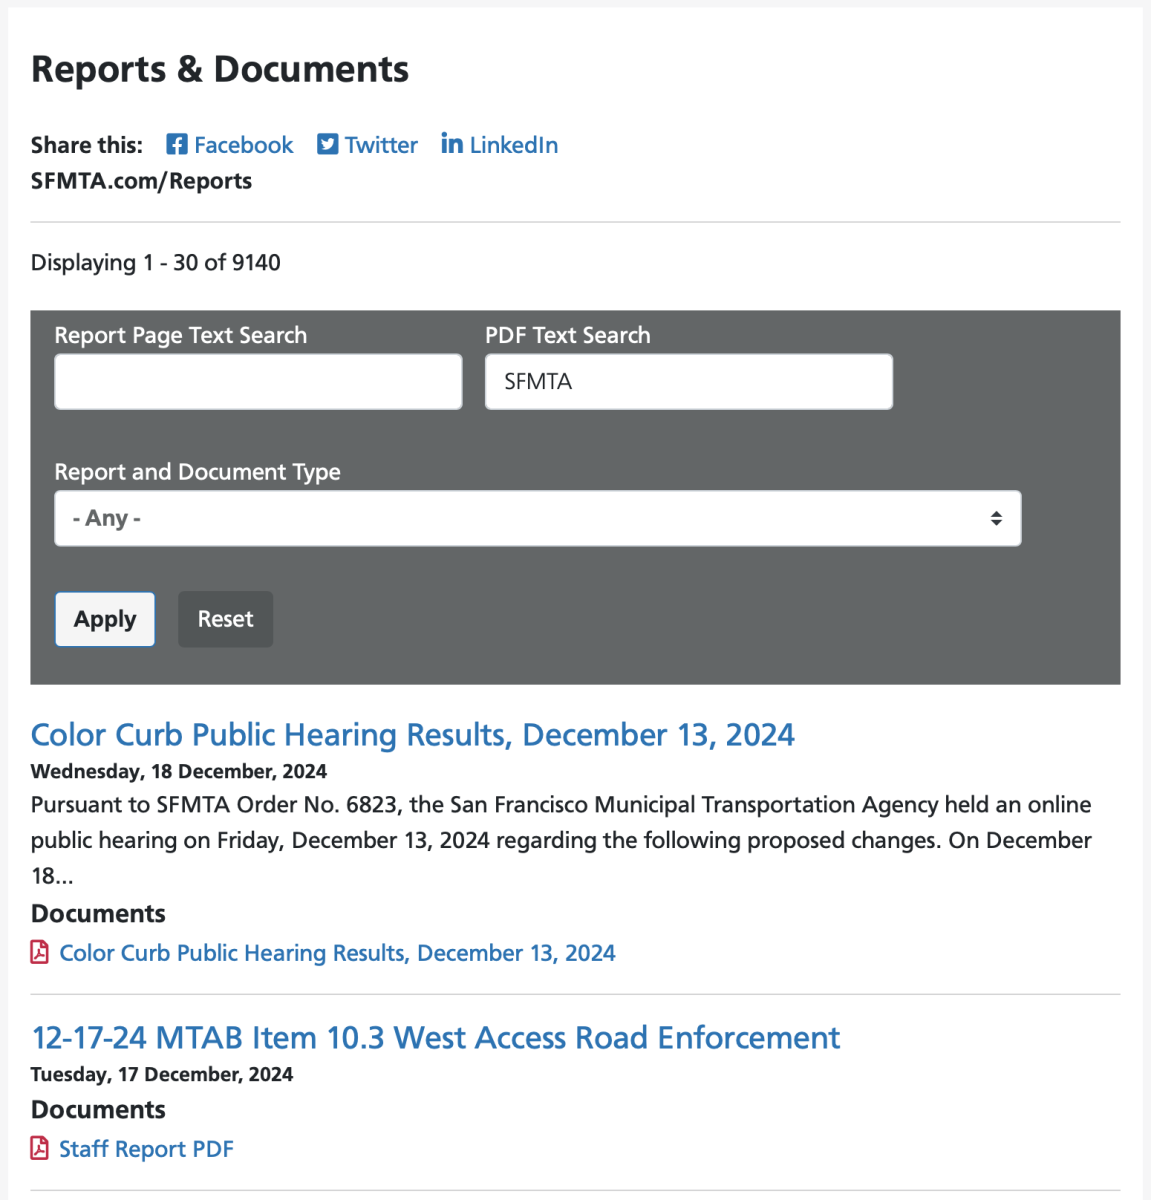Click the Apply button
Image resolution: width=1151 pixels, height=1200 pixels.
click(x=104, y=619)
